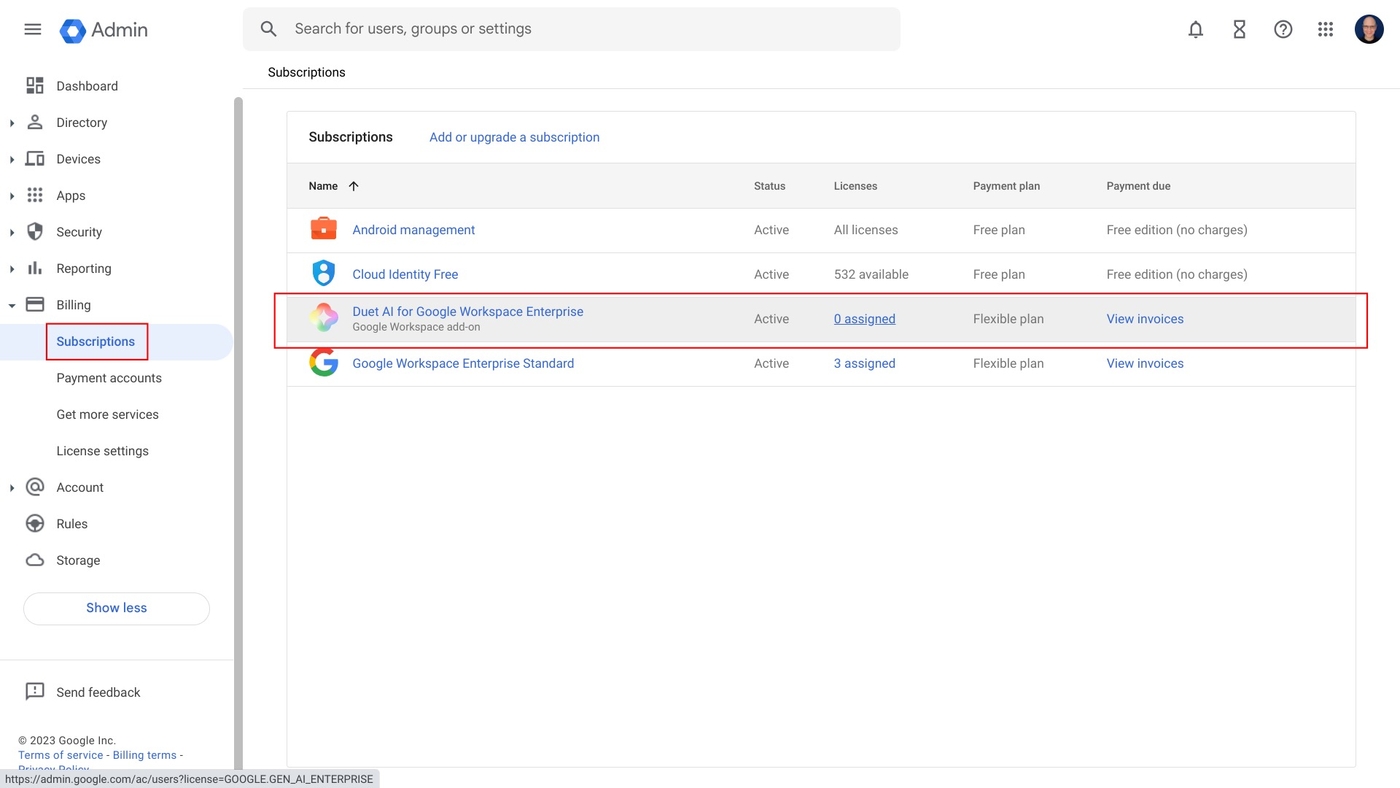Click Add or upgrade a subscription

click(514, 137)
